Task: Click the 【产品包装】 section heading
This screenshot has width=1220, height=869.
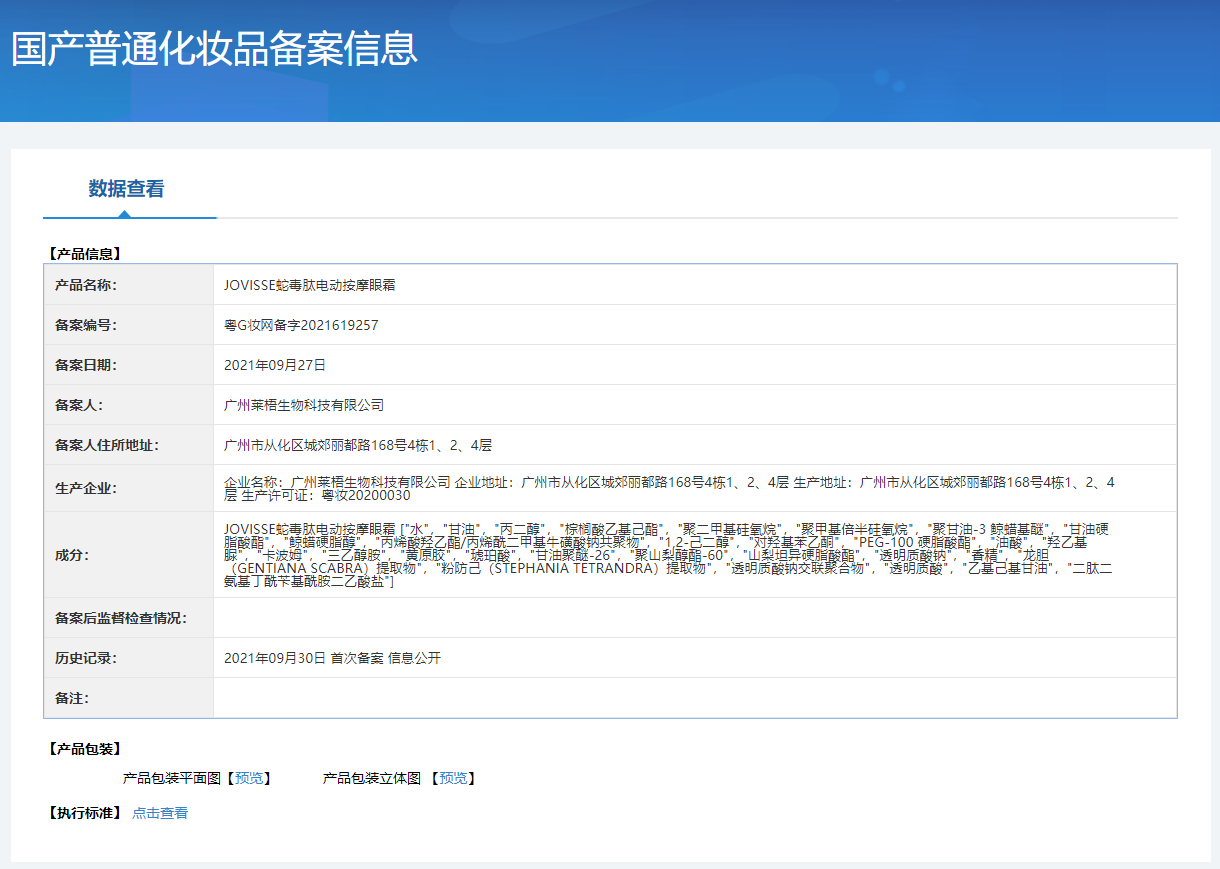Action: (x=85, y=749)
